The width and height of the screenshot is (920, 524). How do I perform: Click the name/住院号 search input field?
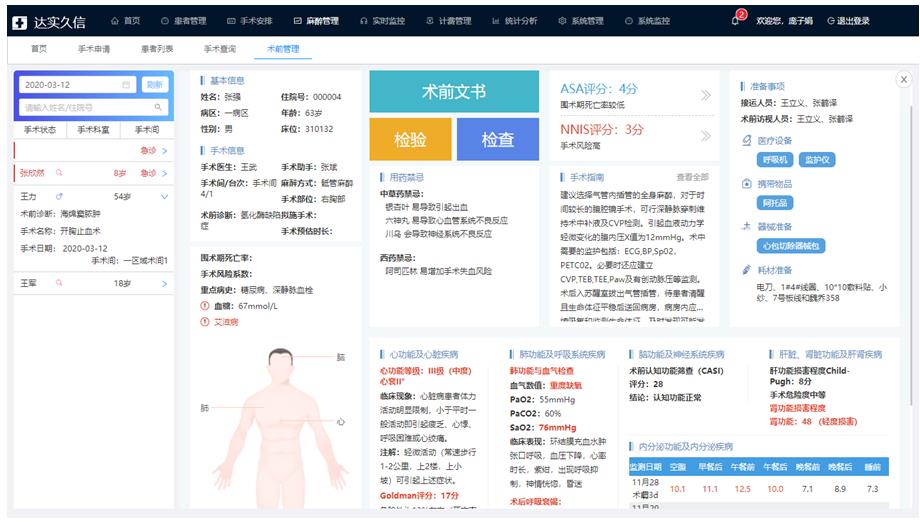[85, 107]
